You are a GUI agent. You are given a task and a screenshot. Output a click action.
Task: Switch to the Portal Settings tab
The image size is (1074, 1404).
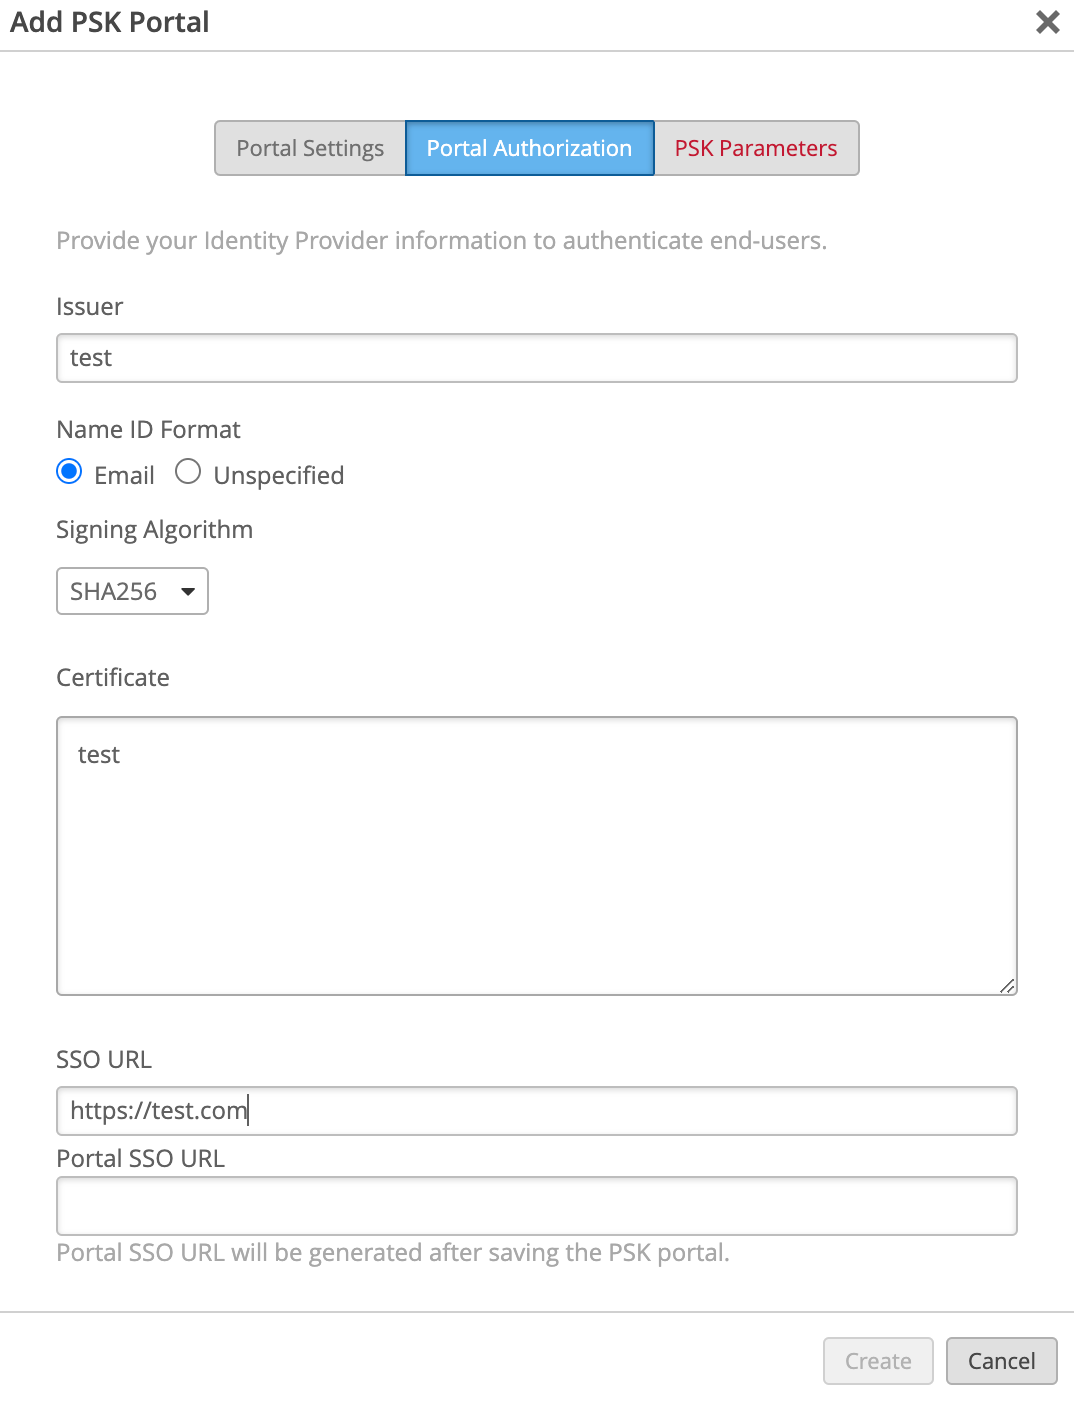point(310,148)
